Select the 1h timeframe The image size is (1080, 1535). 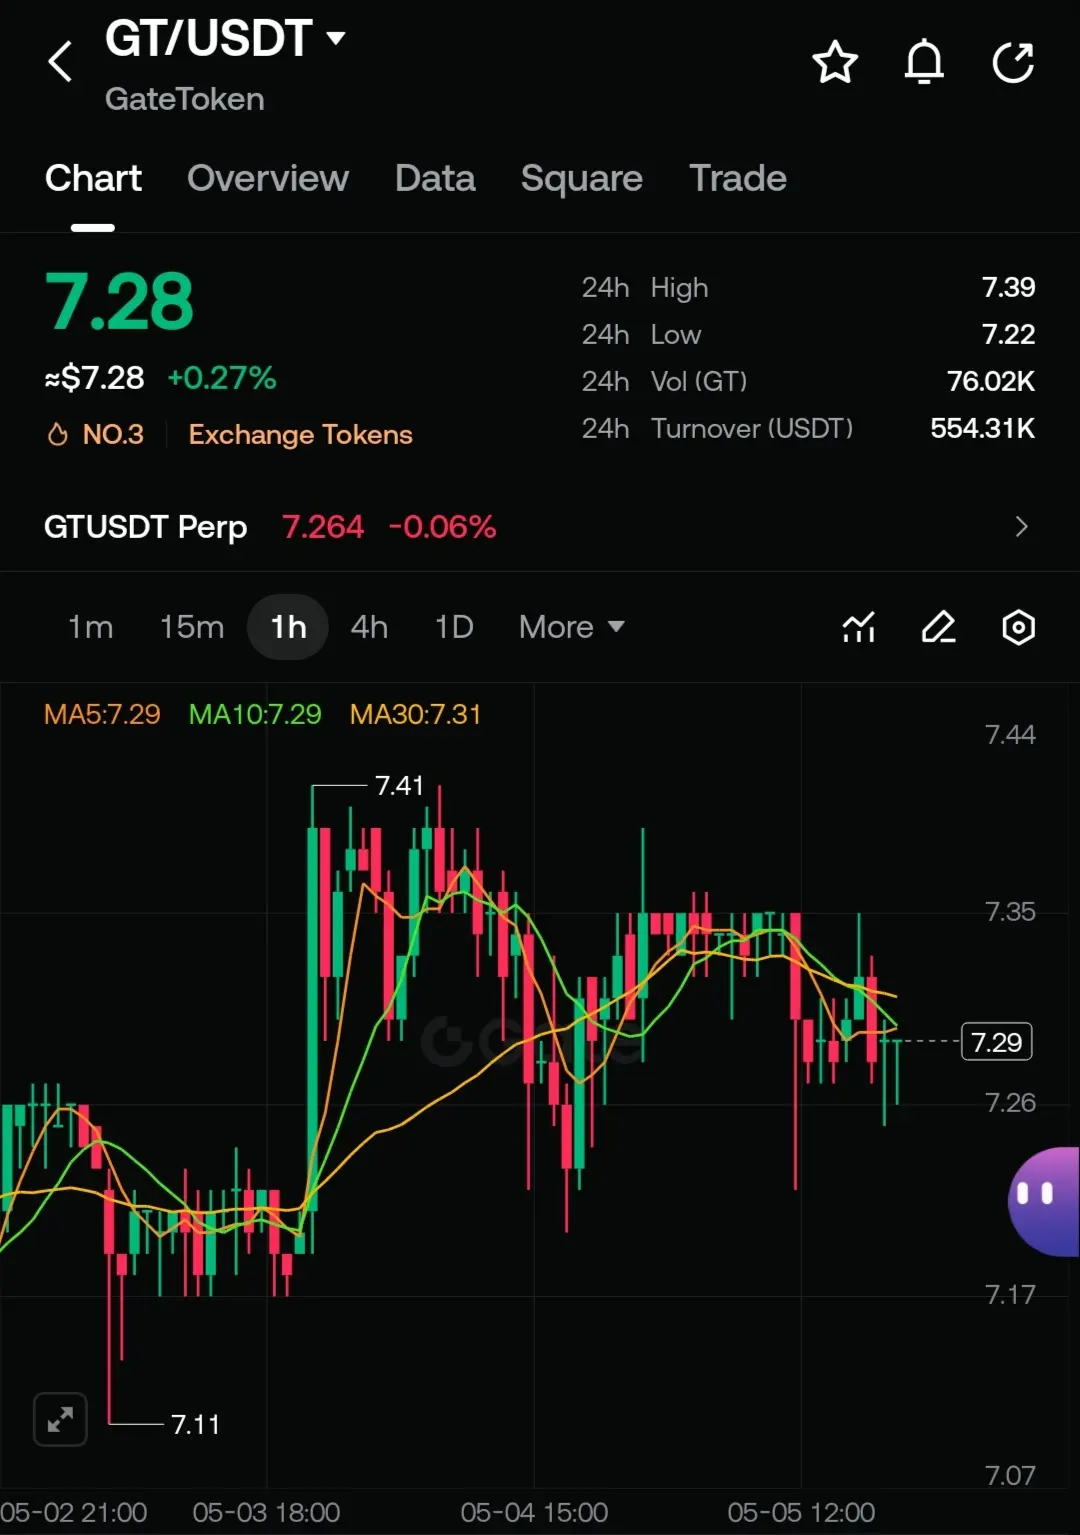(x=288, y=627)
